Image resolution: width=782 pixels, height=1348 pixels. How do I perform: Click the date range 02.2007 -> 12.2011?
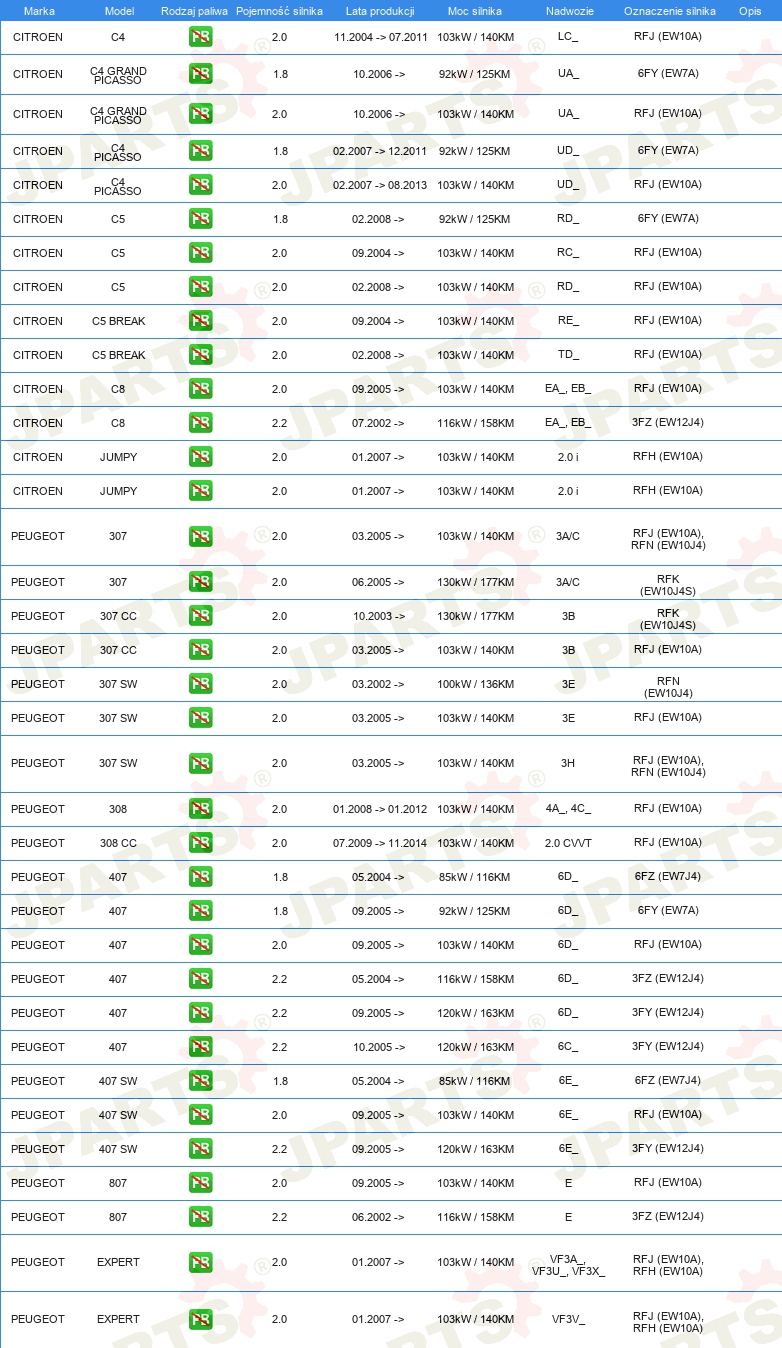click(380, 152)
